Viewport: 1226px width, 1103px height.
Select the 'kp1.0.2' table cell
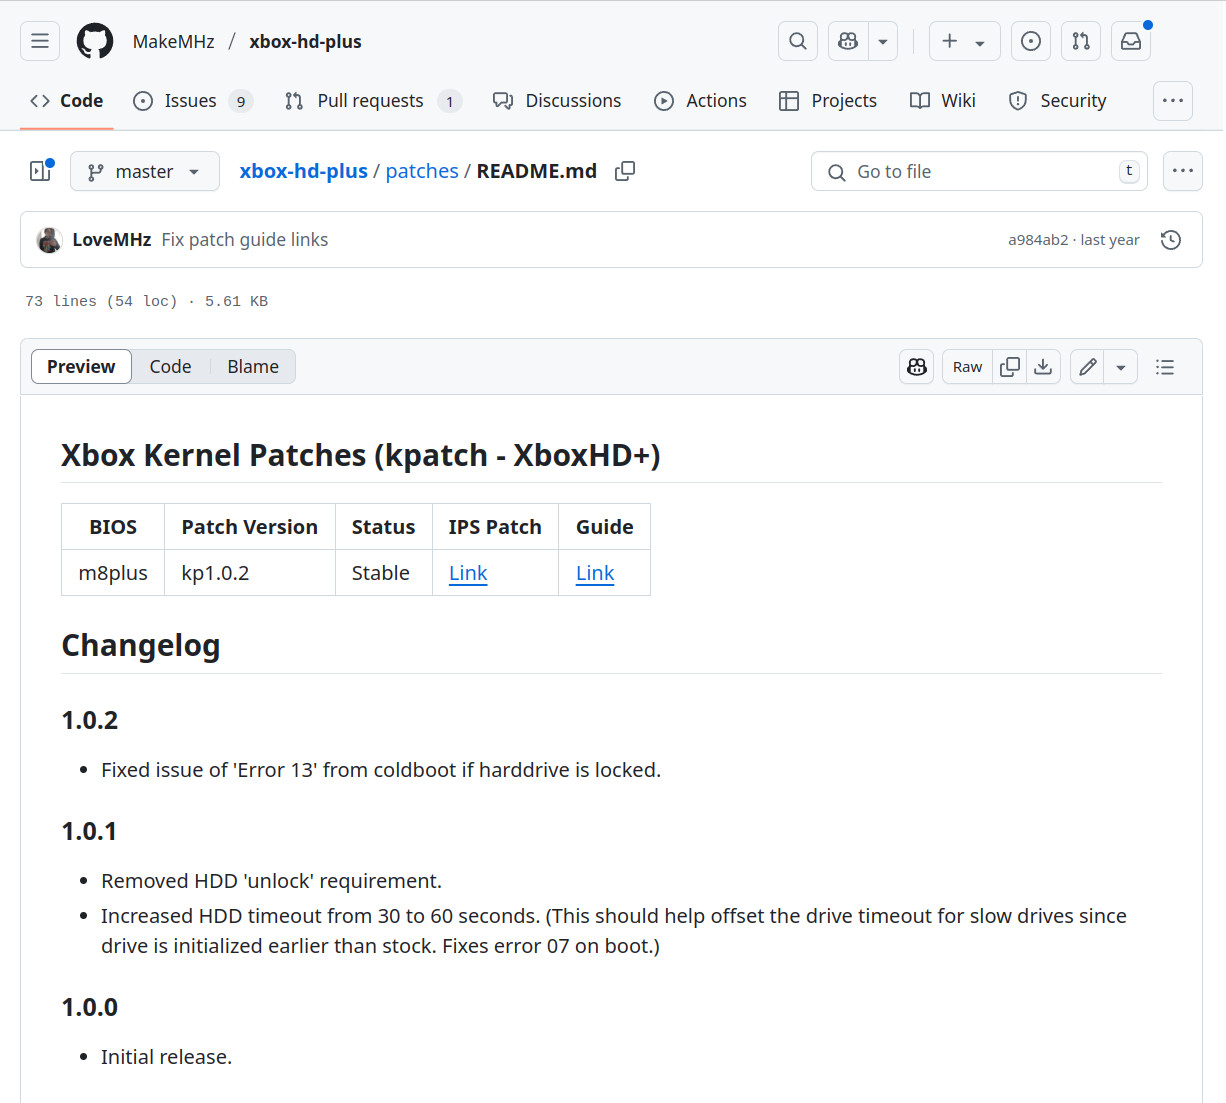pos(250,573)
